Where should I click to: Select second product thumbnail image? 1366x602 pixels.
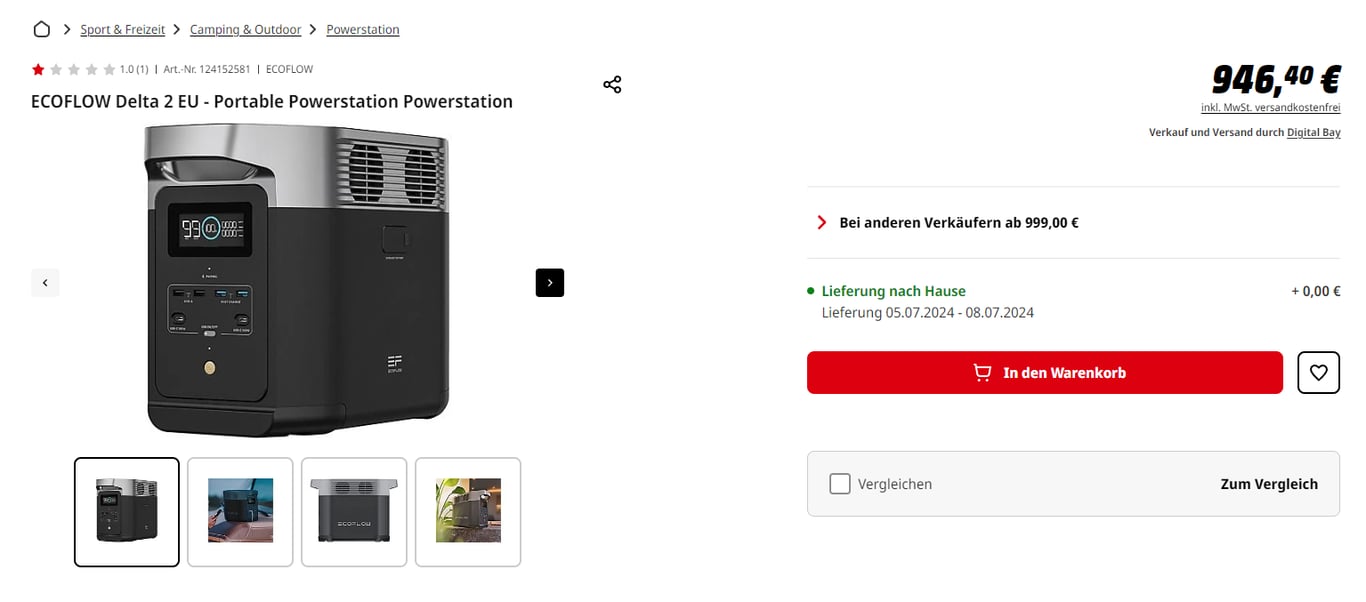240,511
